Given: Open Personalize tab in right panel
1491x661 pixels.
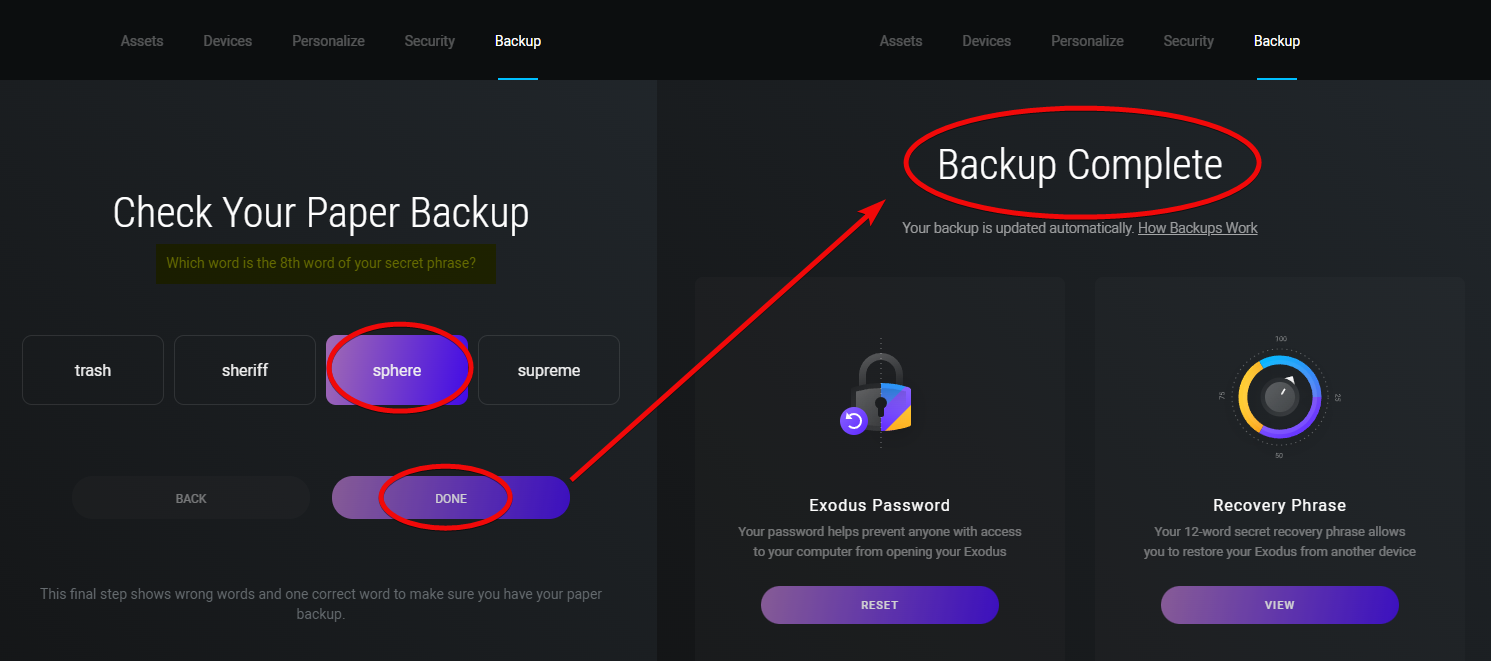Looking at the screenshot, I should click(x=1087, y=41).
